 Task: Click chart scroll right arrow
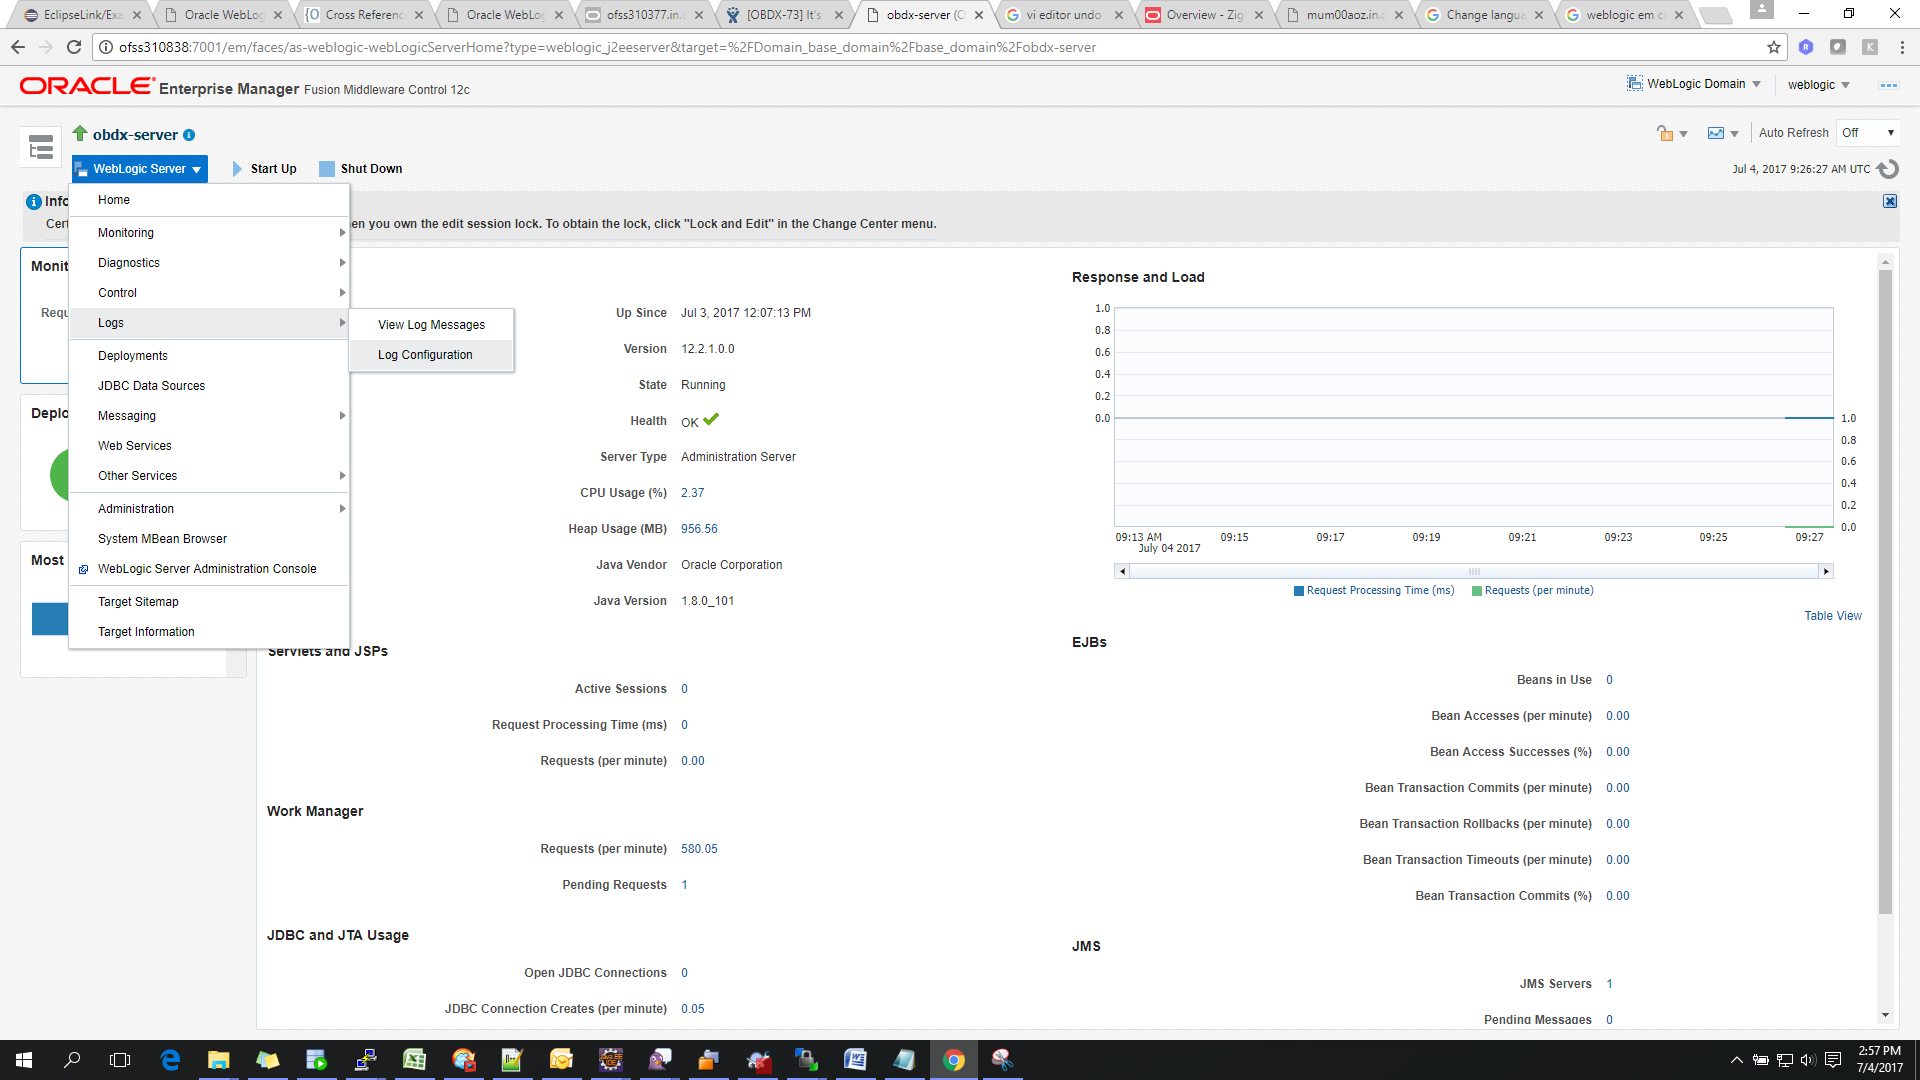pyautogui.click(x=1826, y=571)
